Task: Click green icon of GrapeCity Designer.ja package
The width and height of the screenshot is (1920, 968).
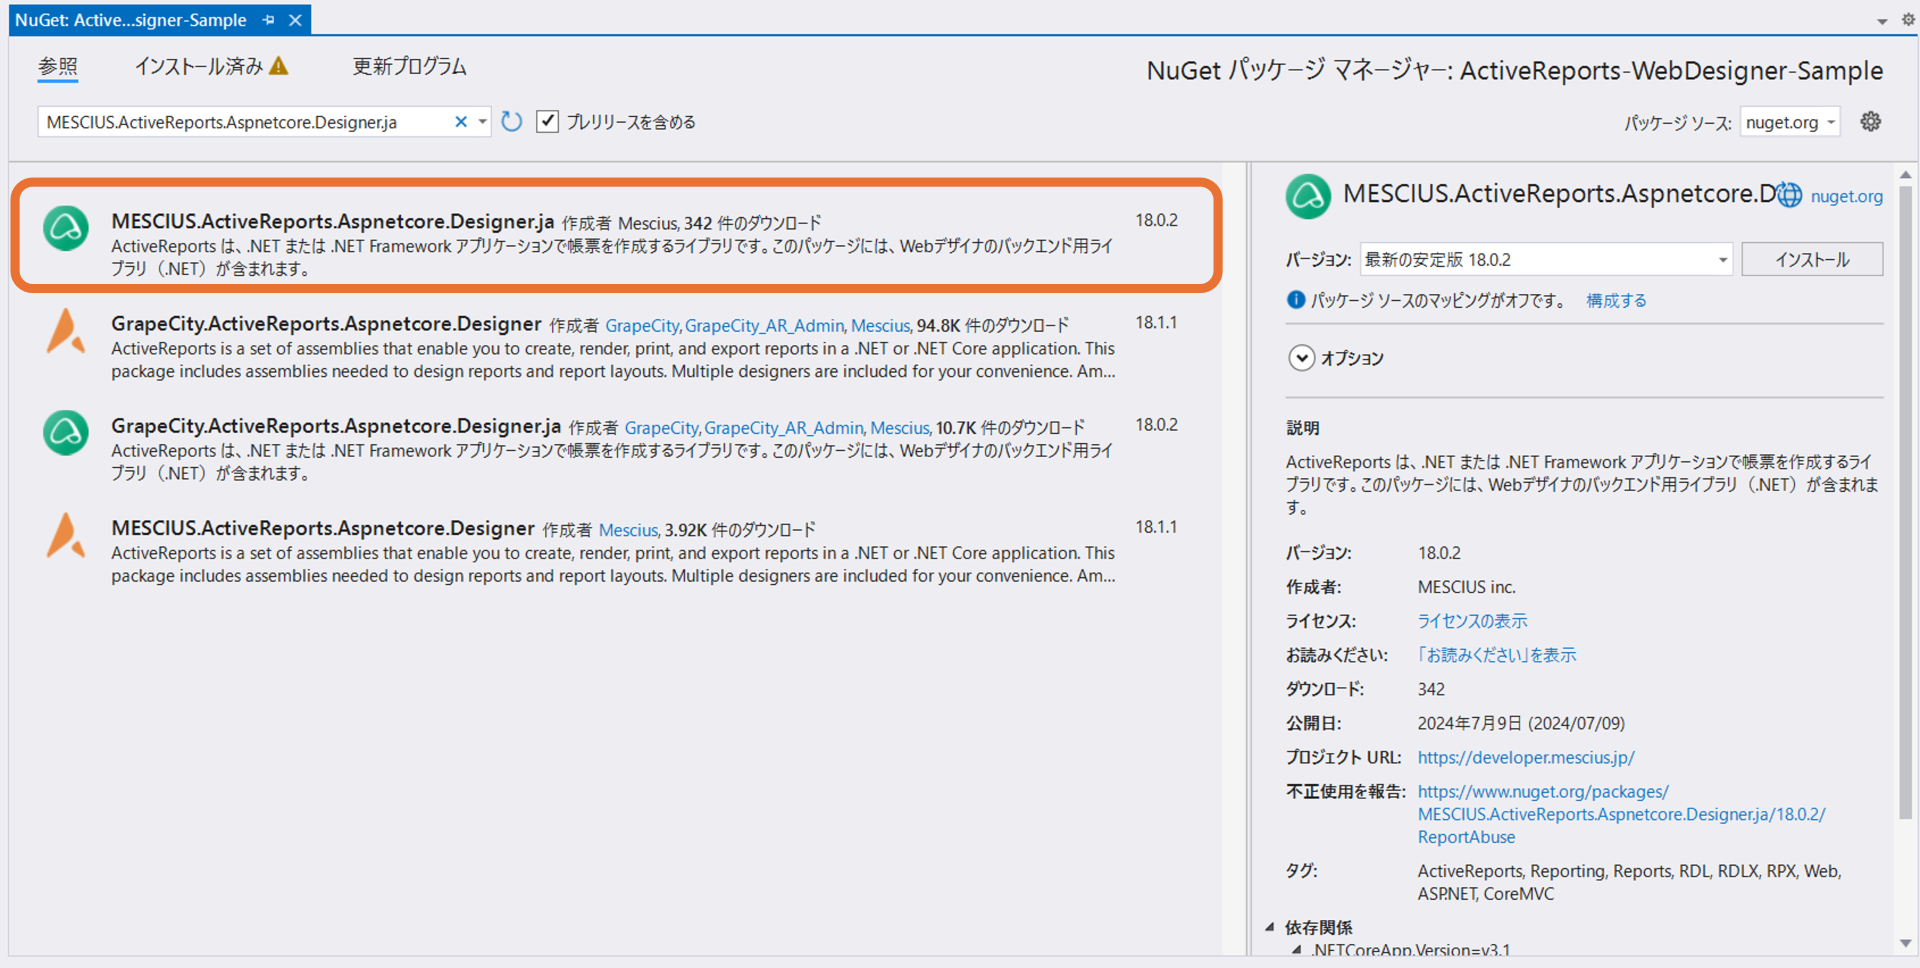Action: coord(66,433)
